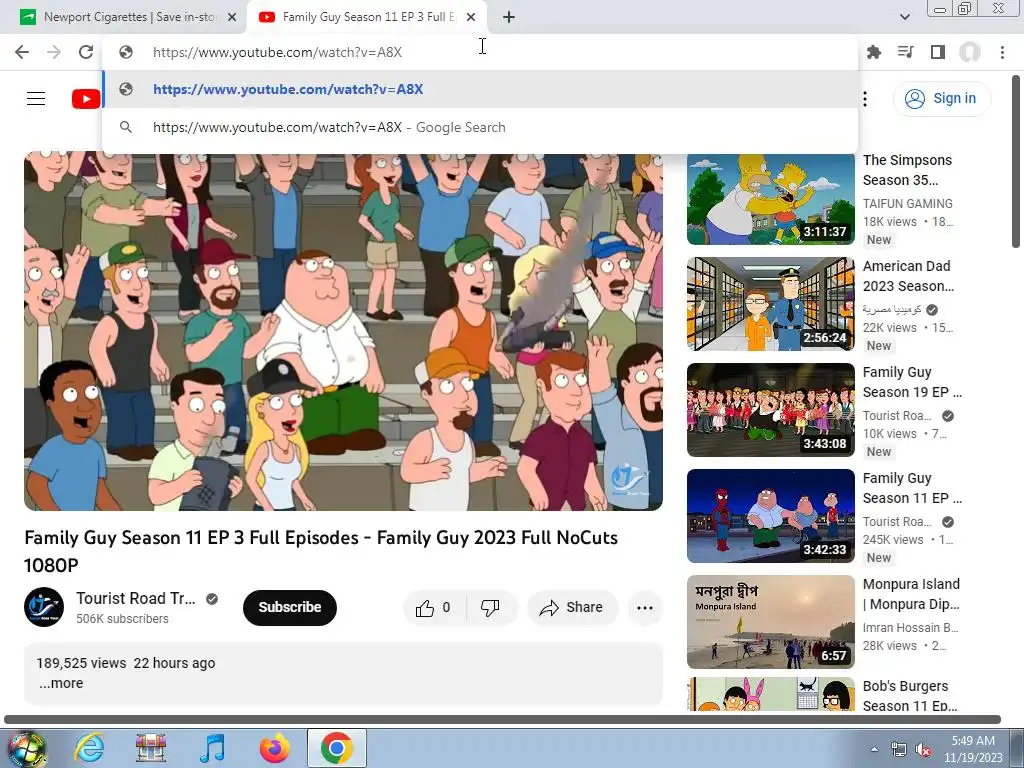The width and height of the screenshot is (1024, 768).
Task: Go forward using the browser forward arrow
Action: pos(54,52)
